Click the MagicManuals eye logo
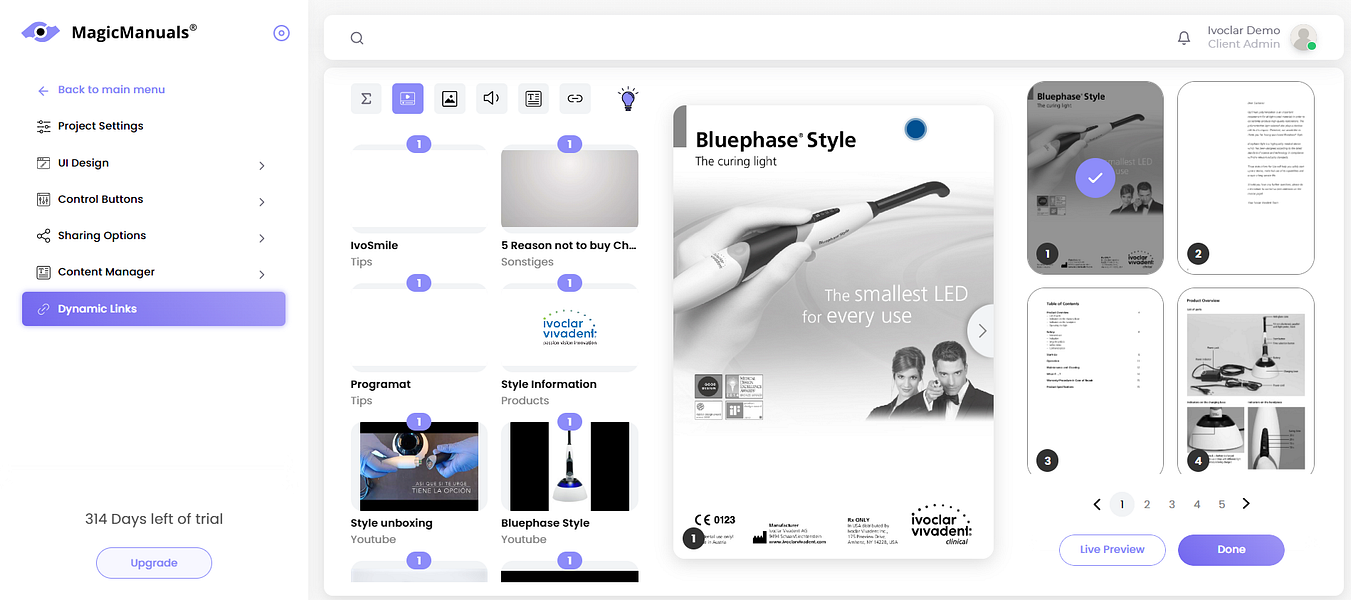This screenshot has height=600, width=1351. pos(40,32)
